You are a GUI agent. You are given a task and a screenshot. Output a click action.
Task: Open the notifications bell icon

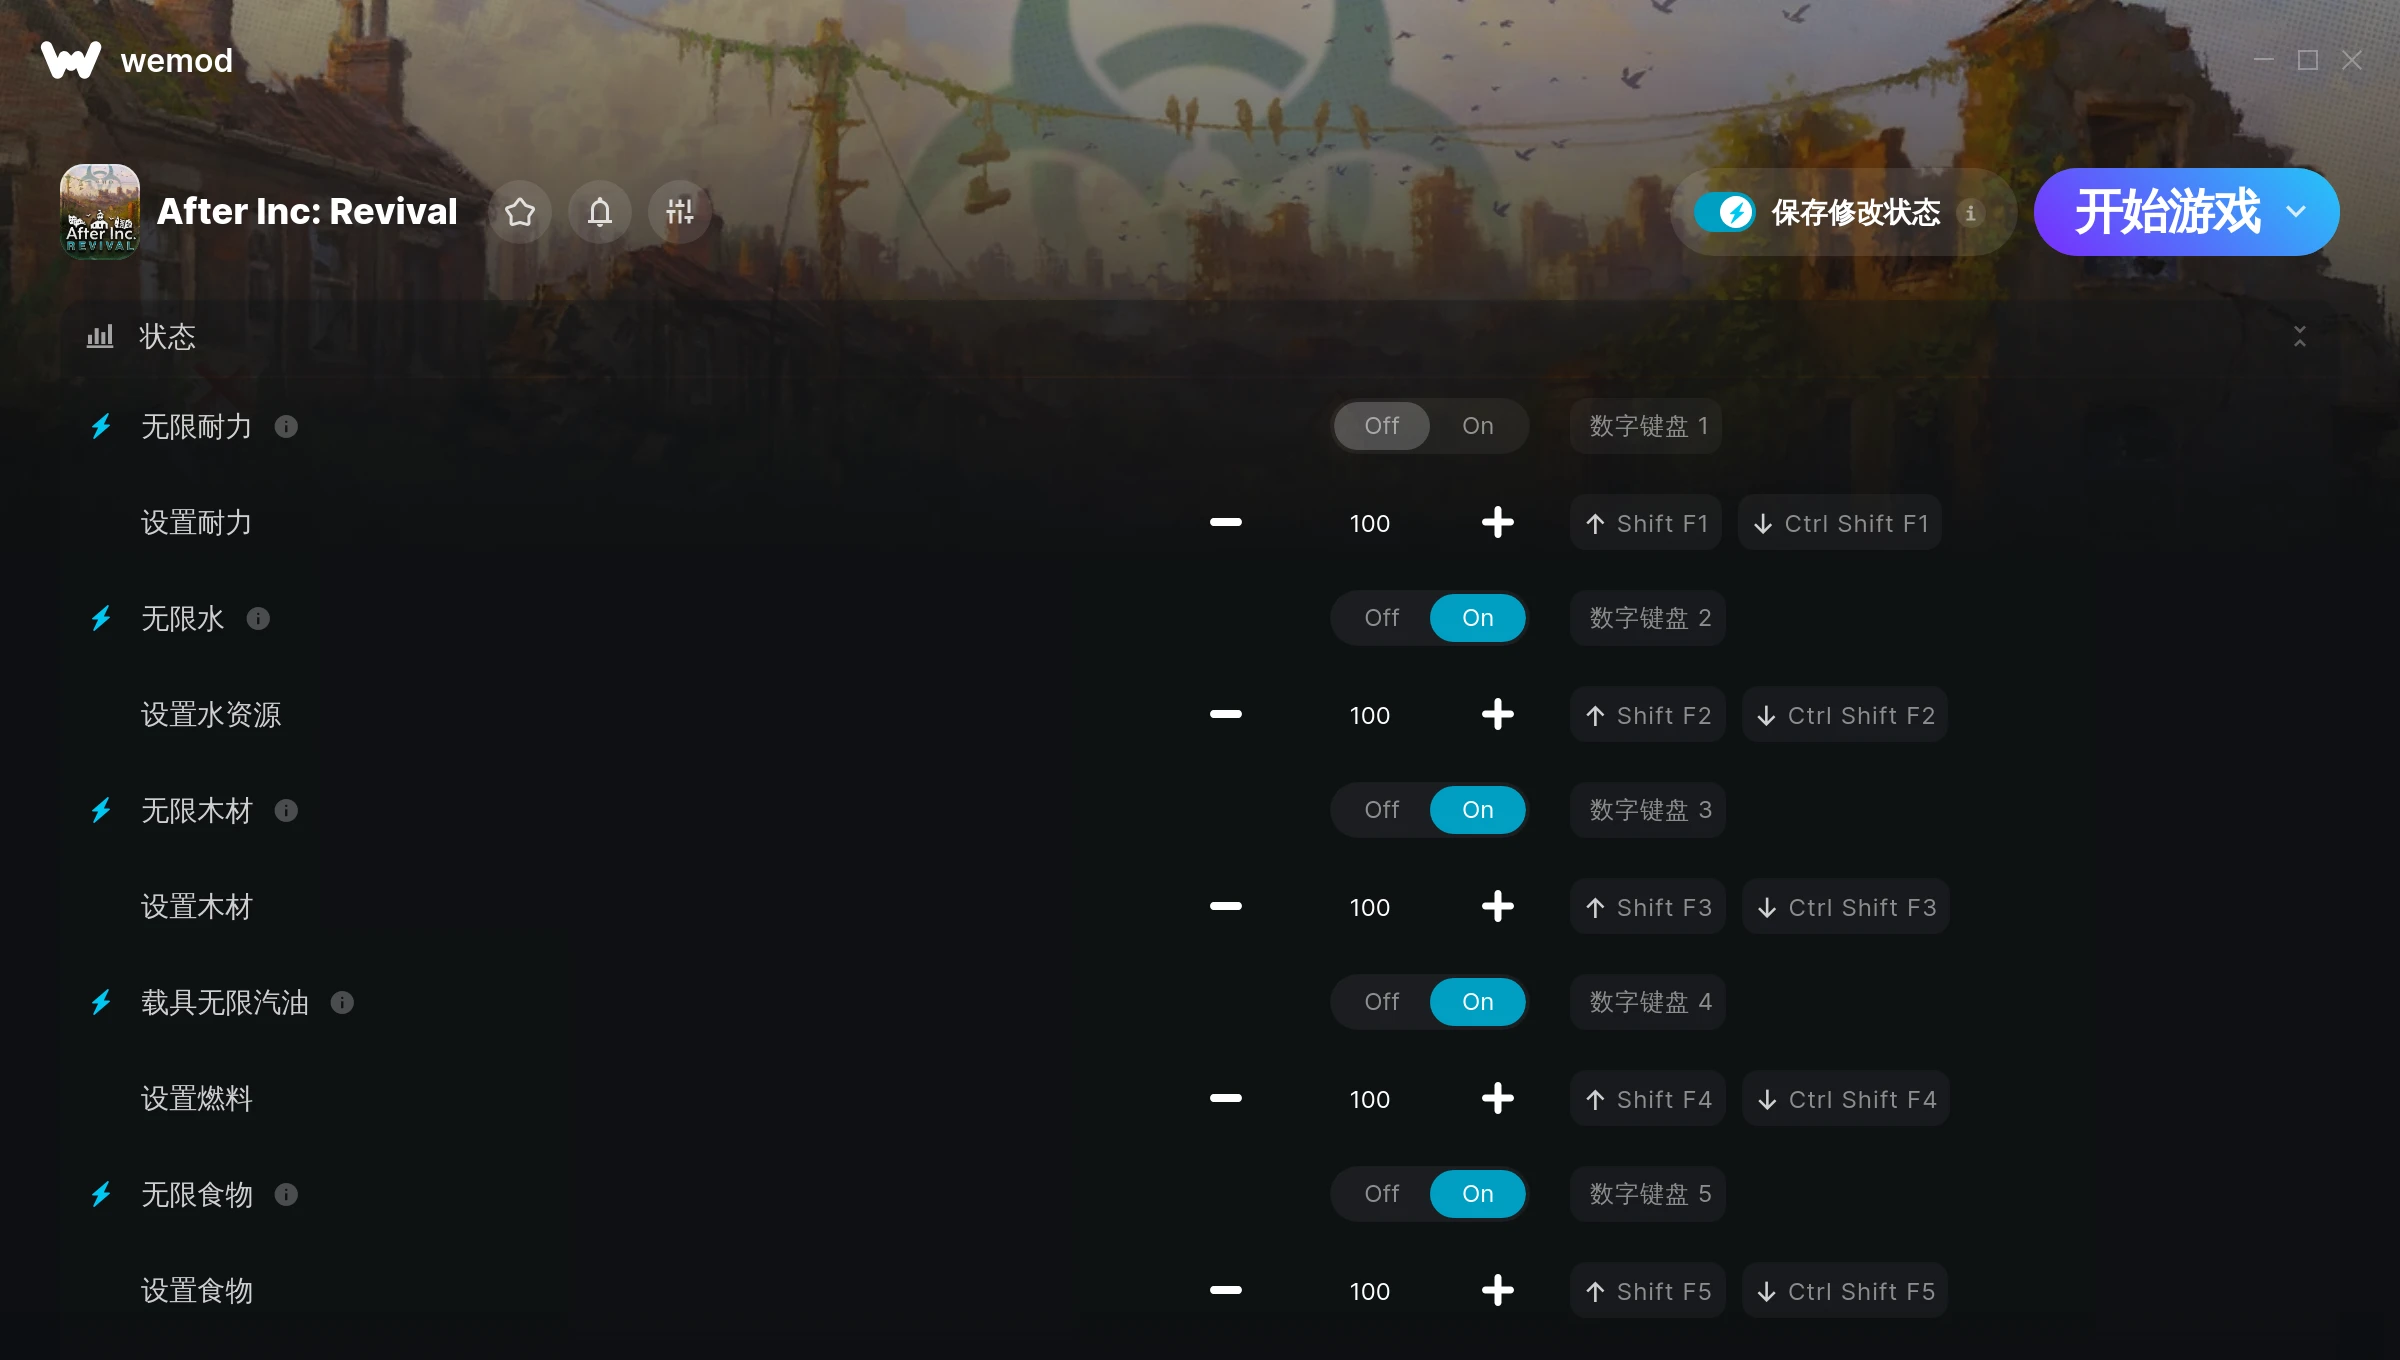point(600,212)
